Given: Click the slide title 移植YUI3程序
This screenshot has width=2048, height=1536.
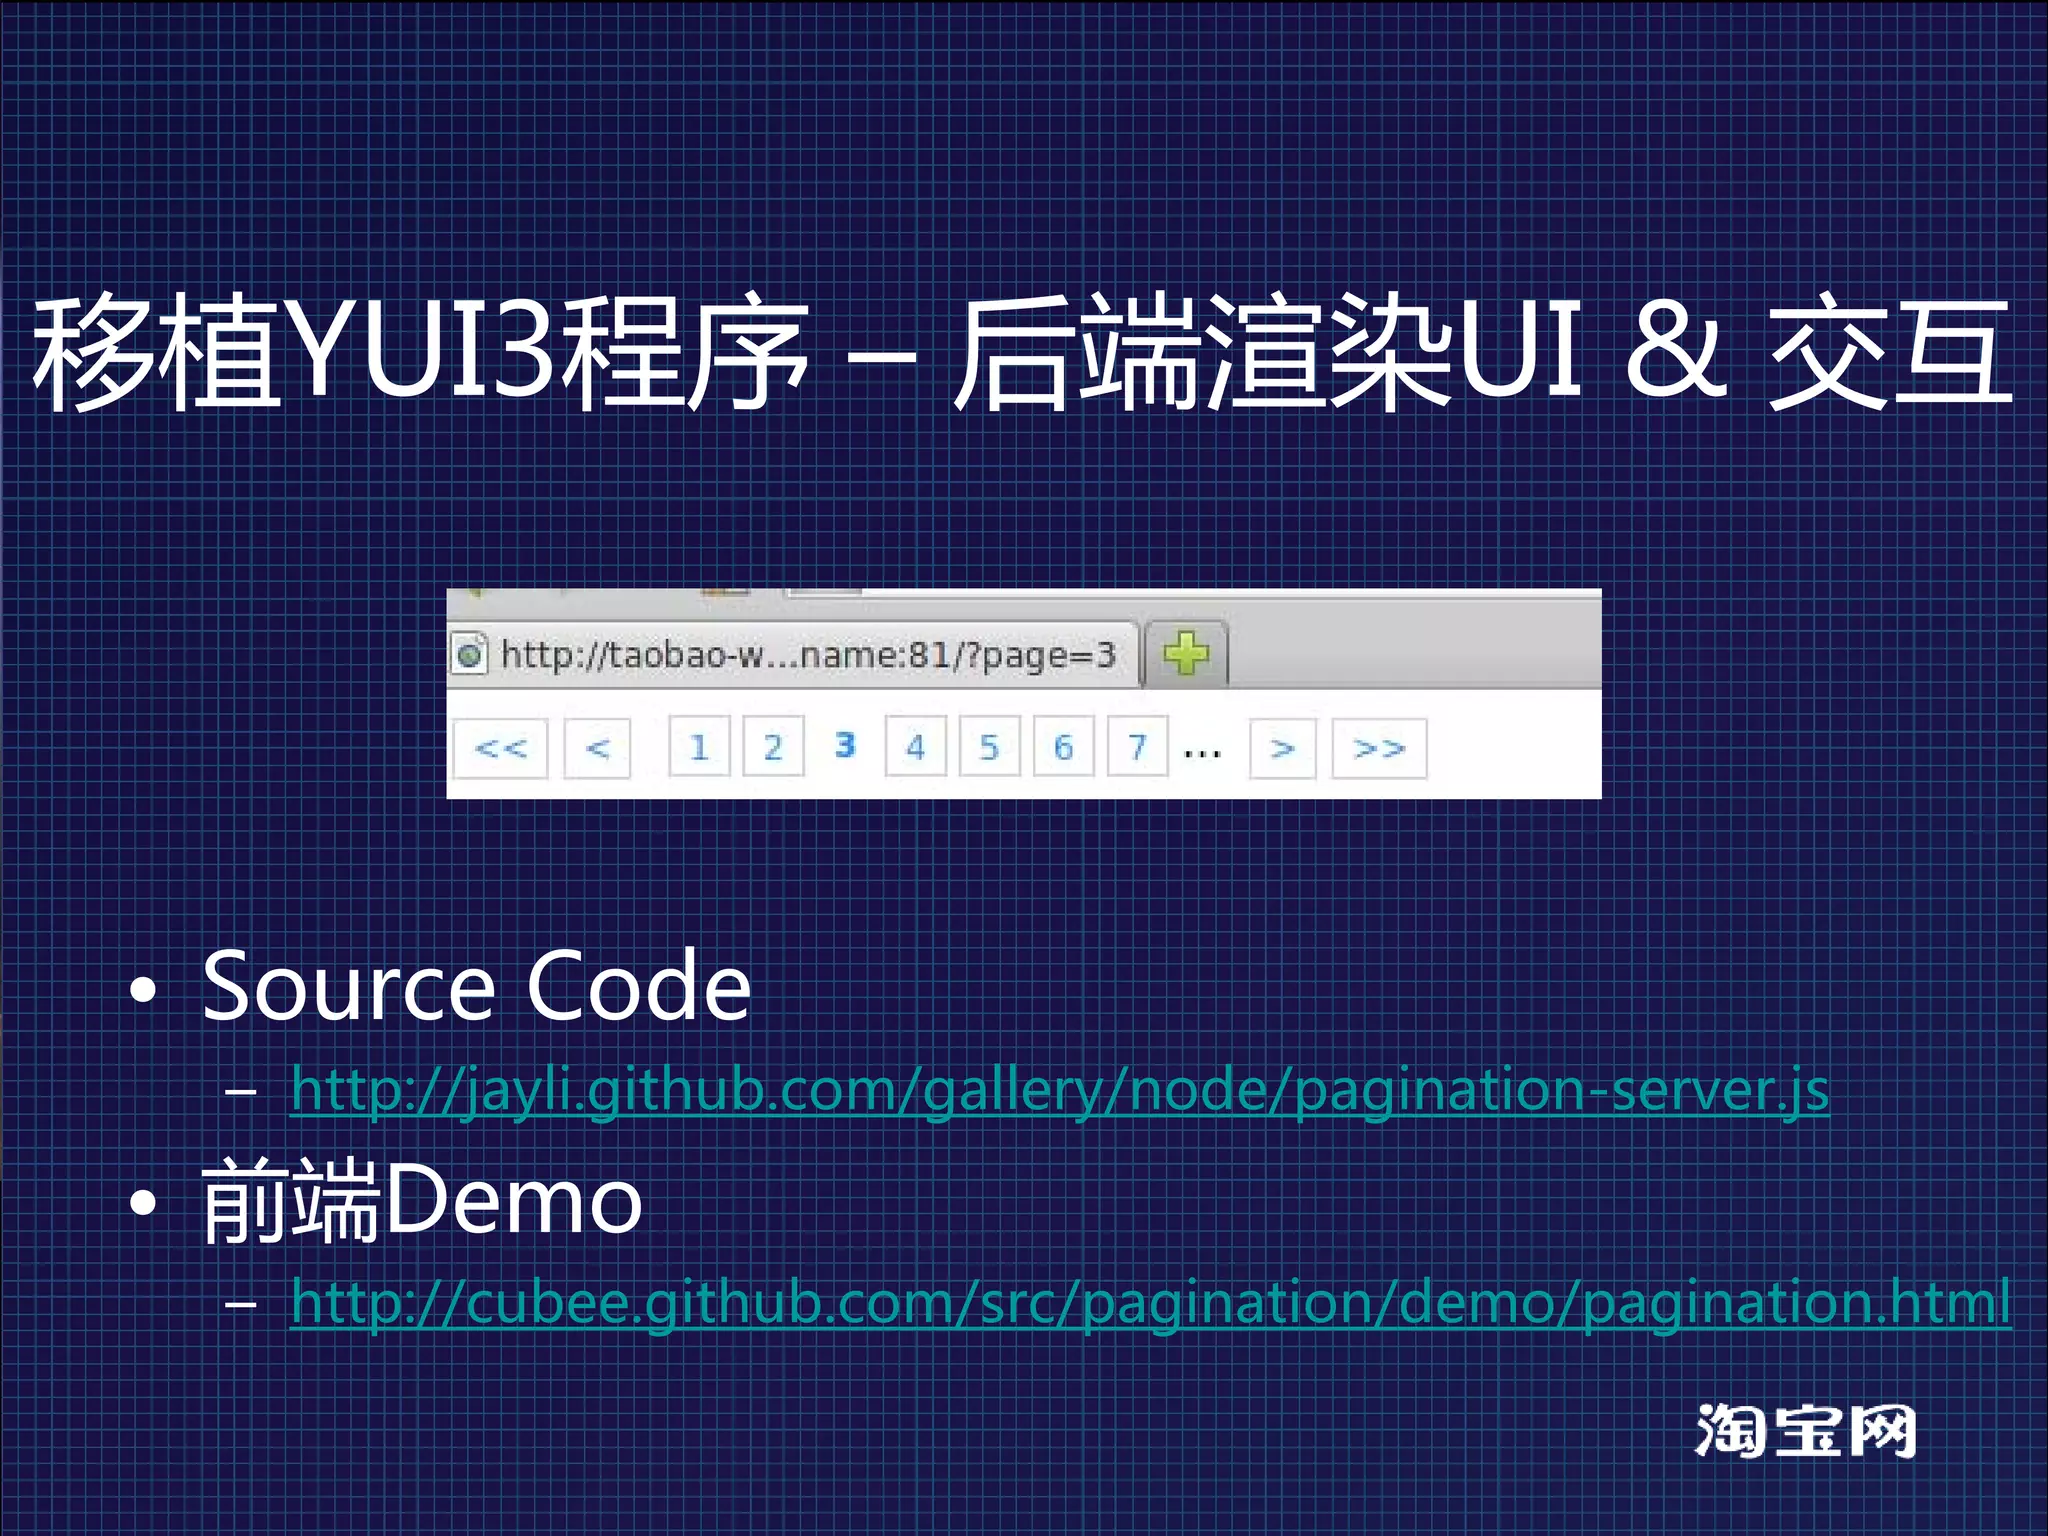Looking at the screenshot, I should pyautogui.click(x=420, y=353).
